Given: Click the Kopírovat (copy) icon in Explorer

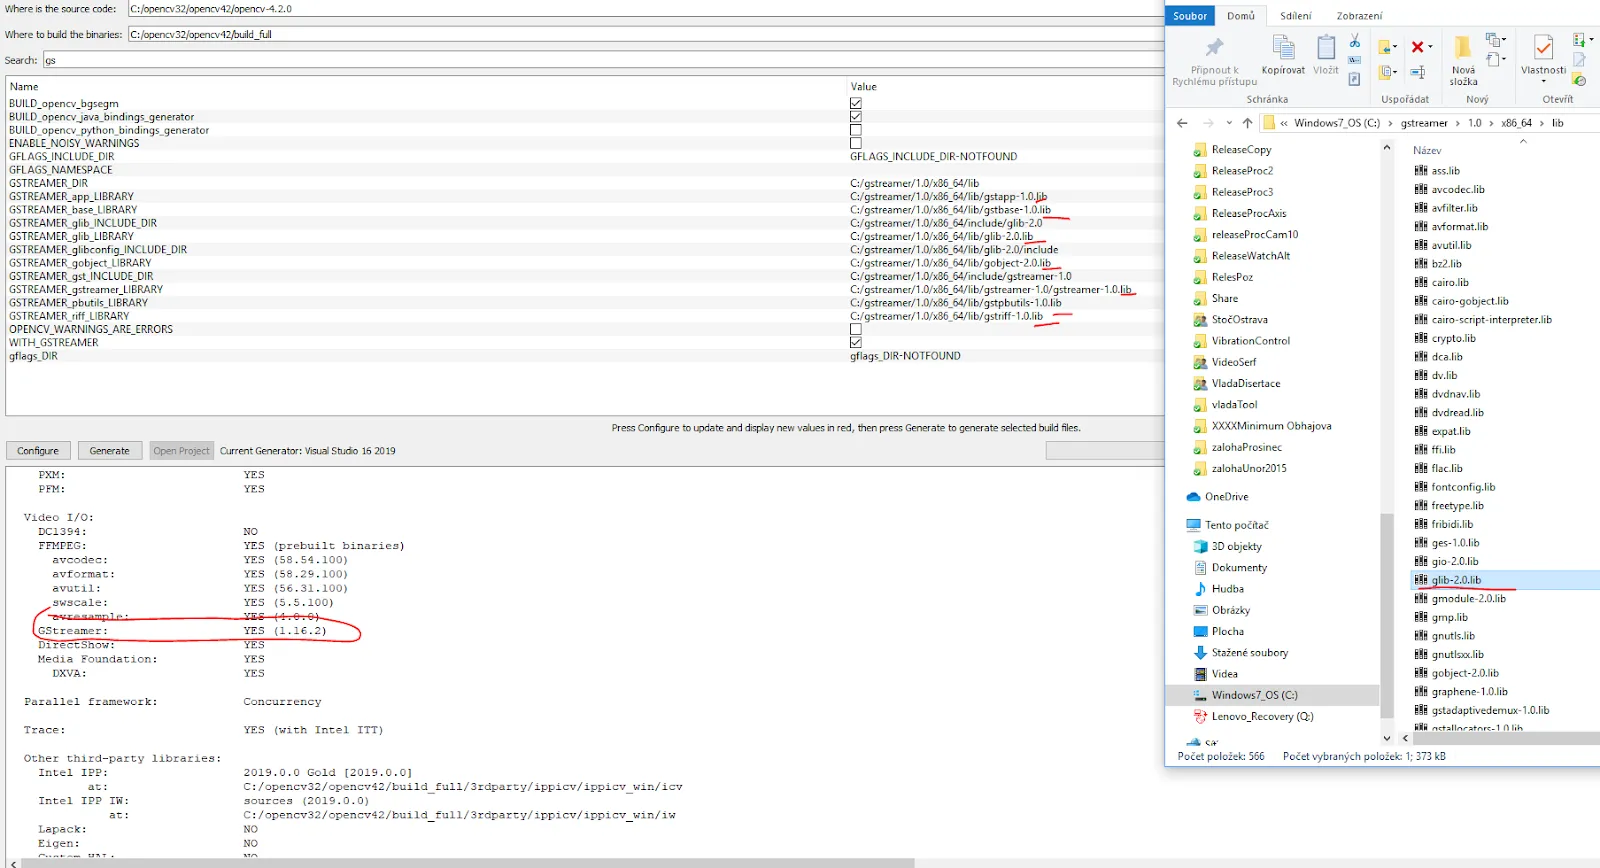Looking at the screenshot, I should (x=1283, y=47).
